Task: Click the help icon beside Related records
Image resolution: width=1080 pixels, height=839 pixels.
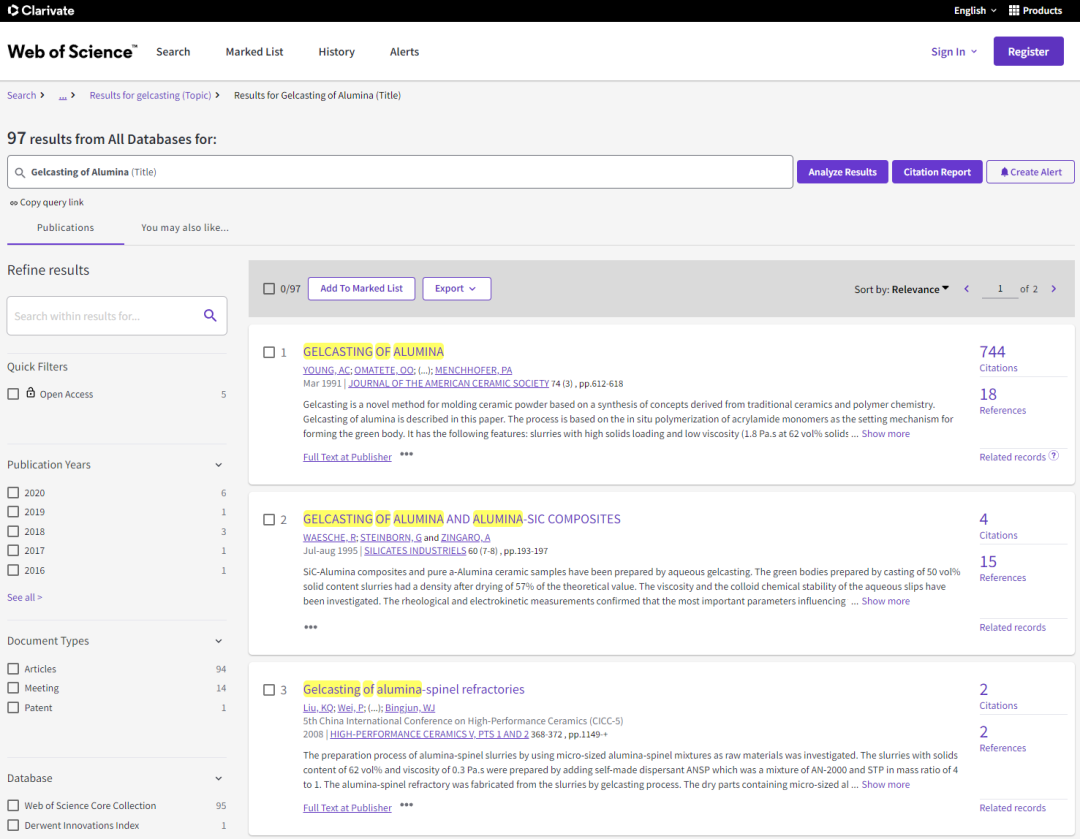Action: coord(1054,455)
